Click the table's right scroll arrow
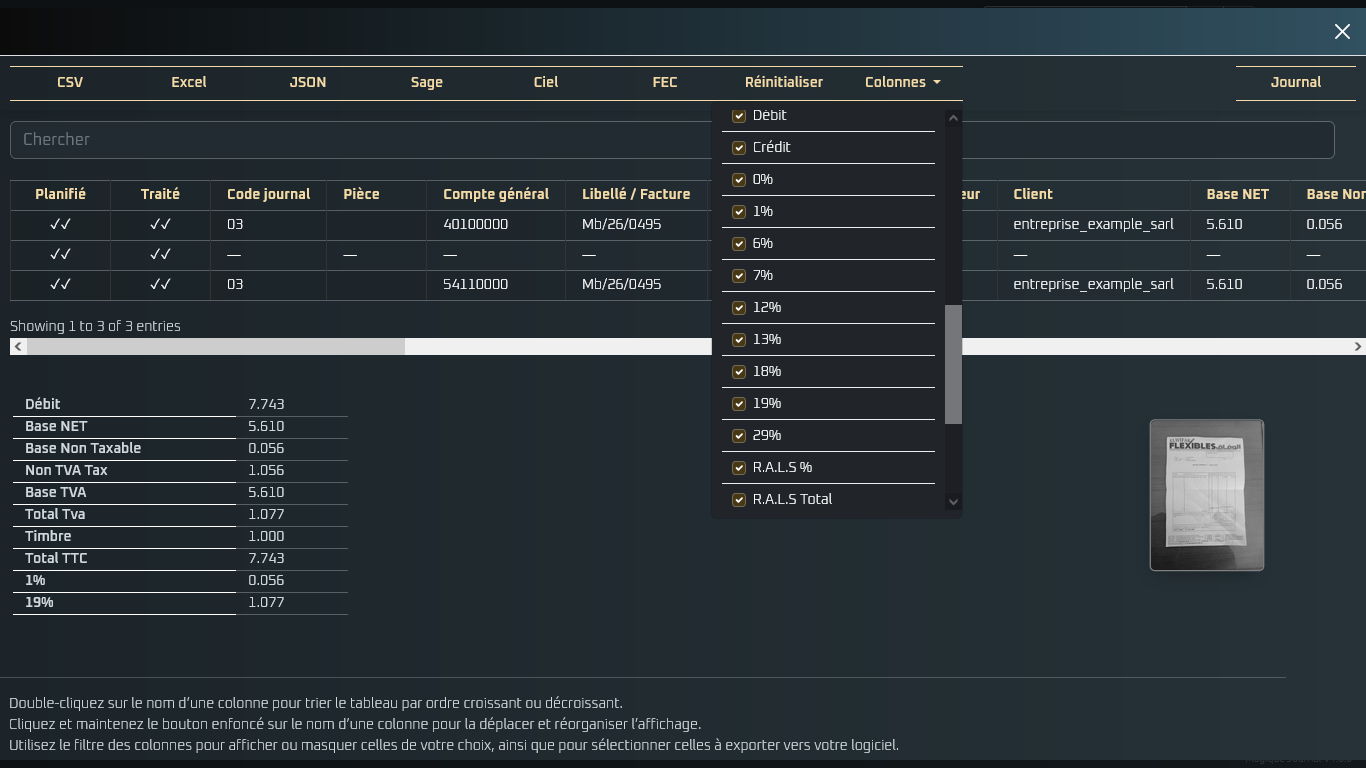The height and width of the screenshot is (768, 1366). 1357,346
